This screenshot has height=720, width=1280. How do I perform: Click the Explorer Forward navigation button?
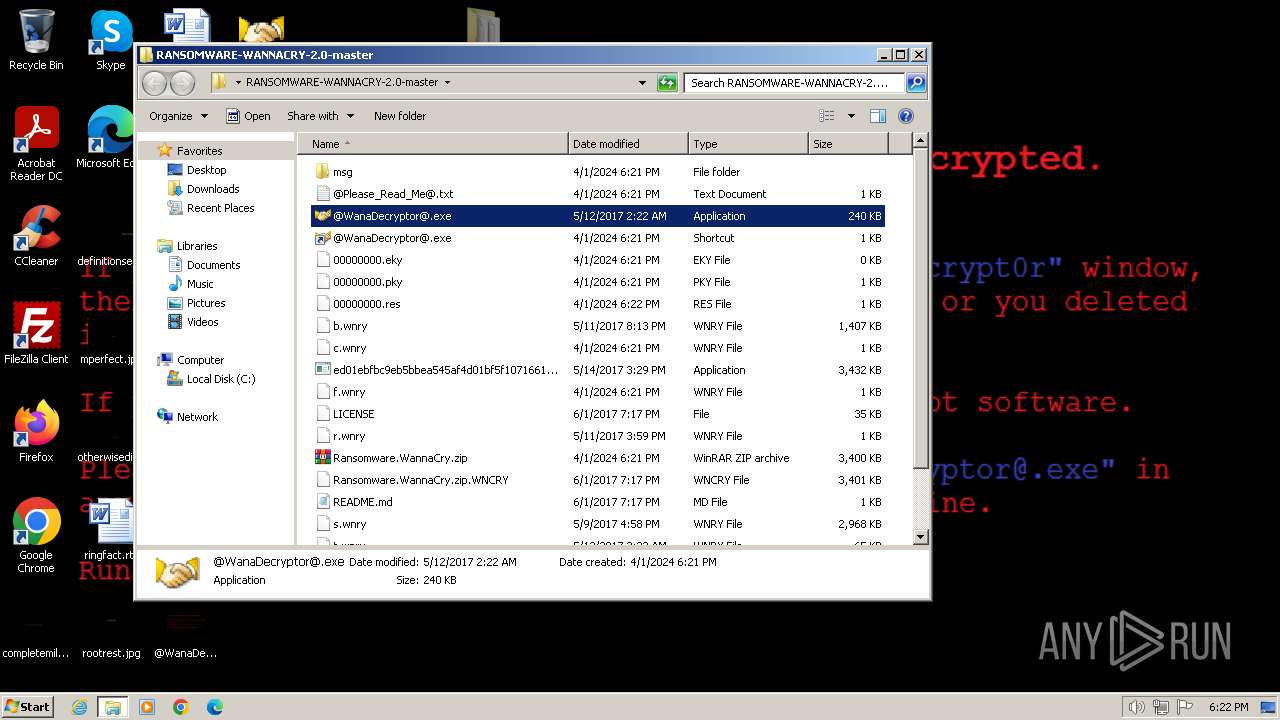tap(182, 83)
